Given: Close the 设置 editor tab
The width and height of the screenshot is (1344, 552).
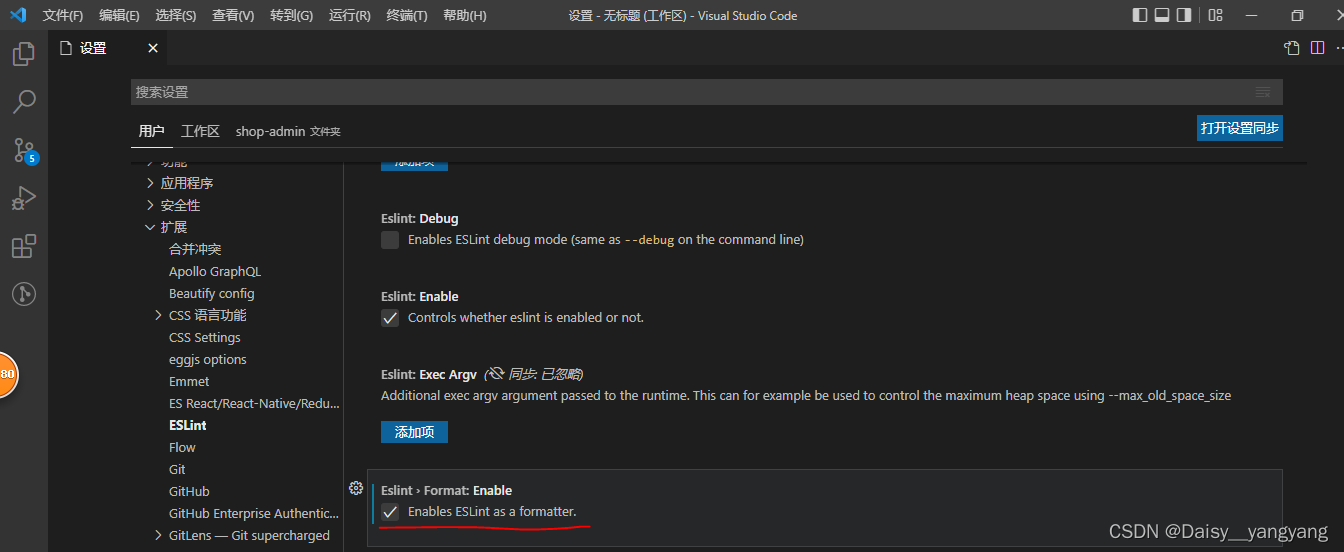Looking at the screenshot, I should pos(153,48).
